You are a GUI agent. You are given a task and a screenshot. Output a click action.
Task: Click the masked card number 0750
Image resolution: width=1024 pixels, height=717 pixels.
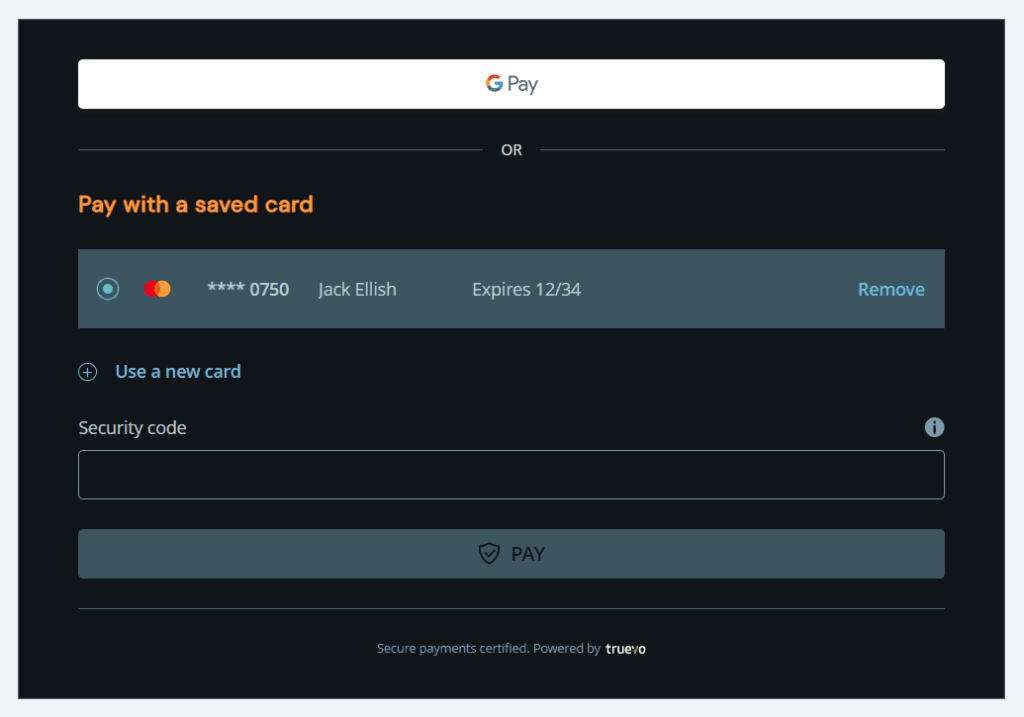(x=248, y=289)
